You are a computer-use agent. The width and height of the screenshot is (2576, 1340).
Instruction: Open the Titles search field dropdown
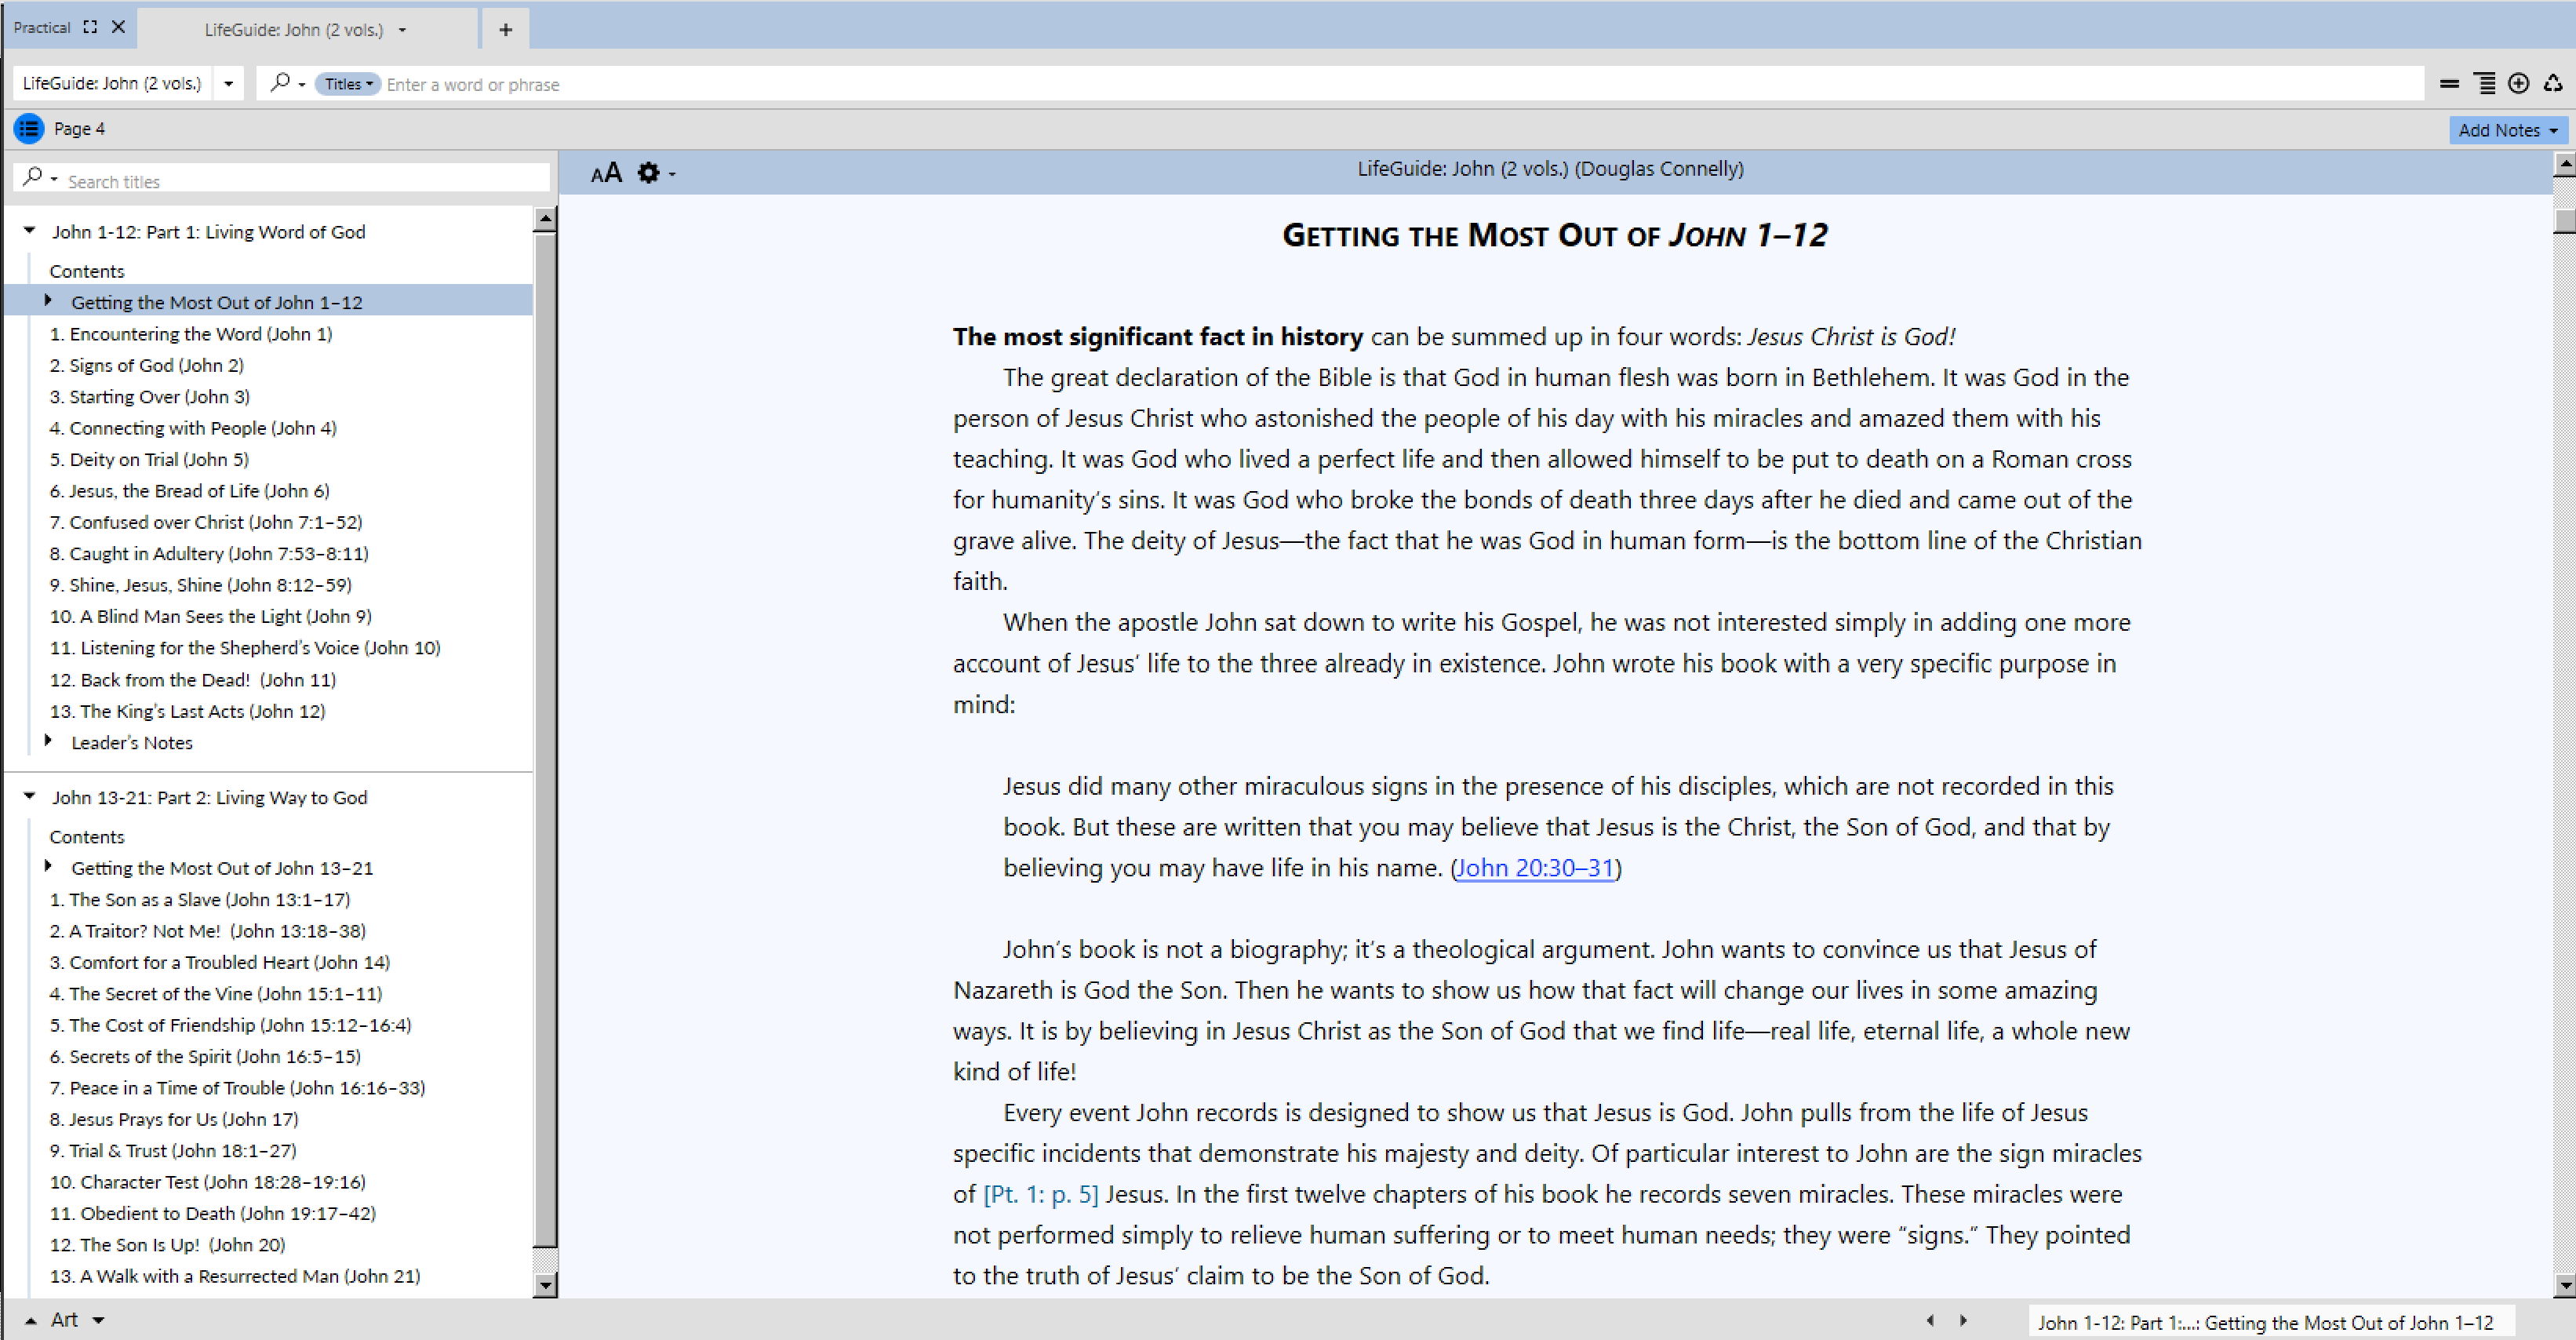coord(347,84)
